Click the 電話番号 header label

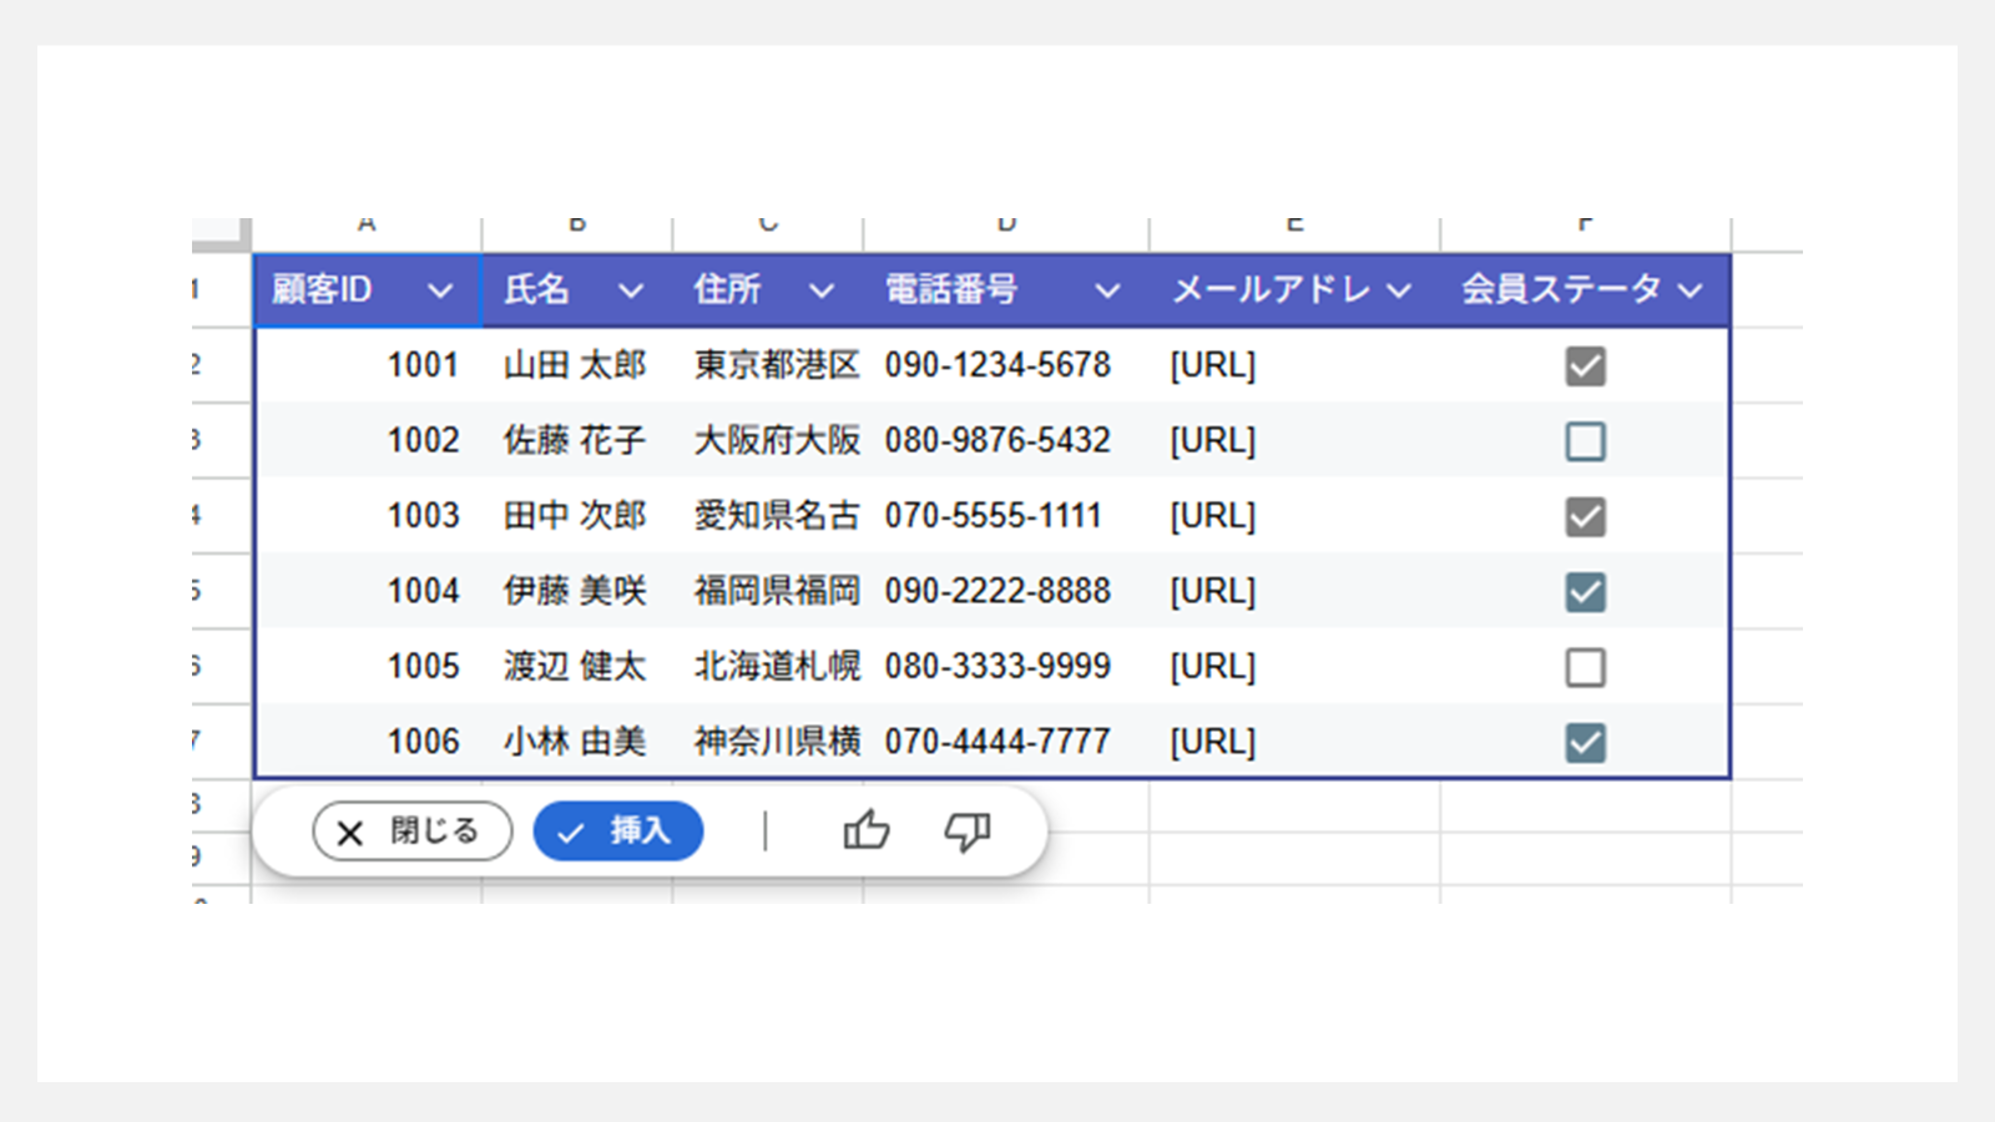[x=951, y=290]
